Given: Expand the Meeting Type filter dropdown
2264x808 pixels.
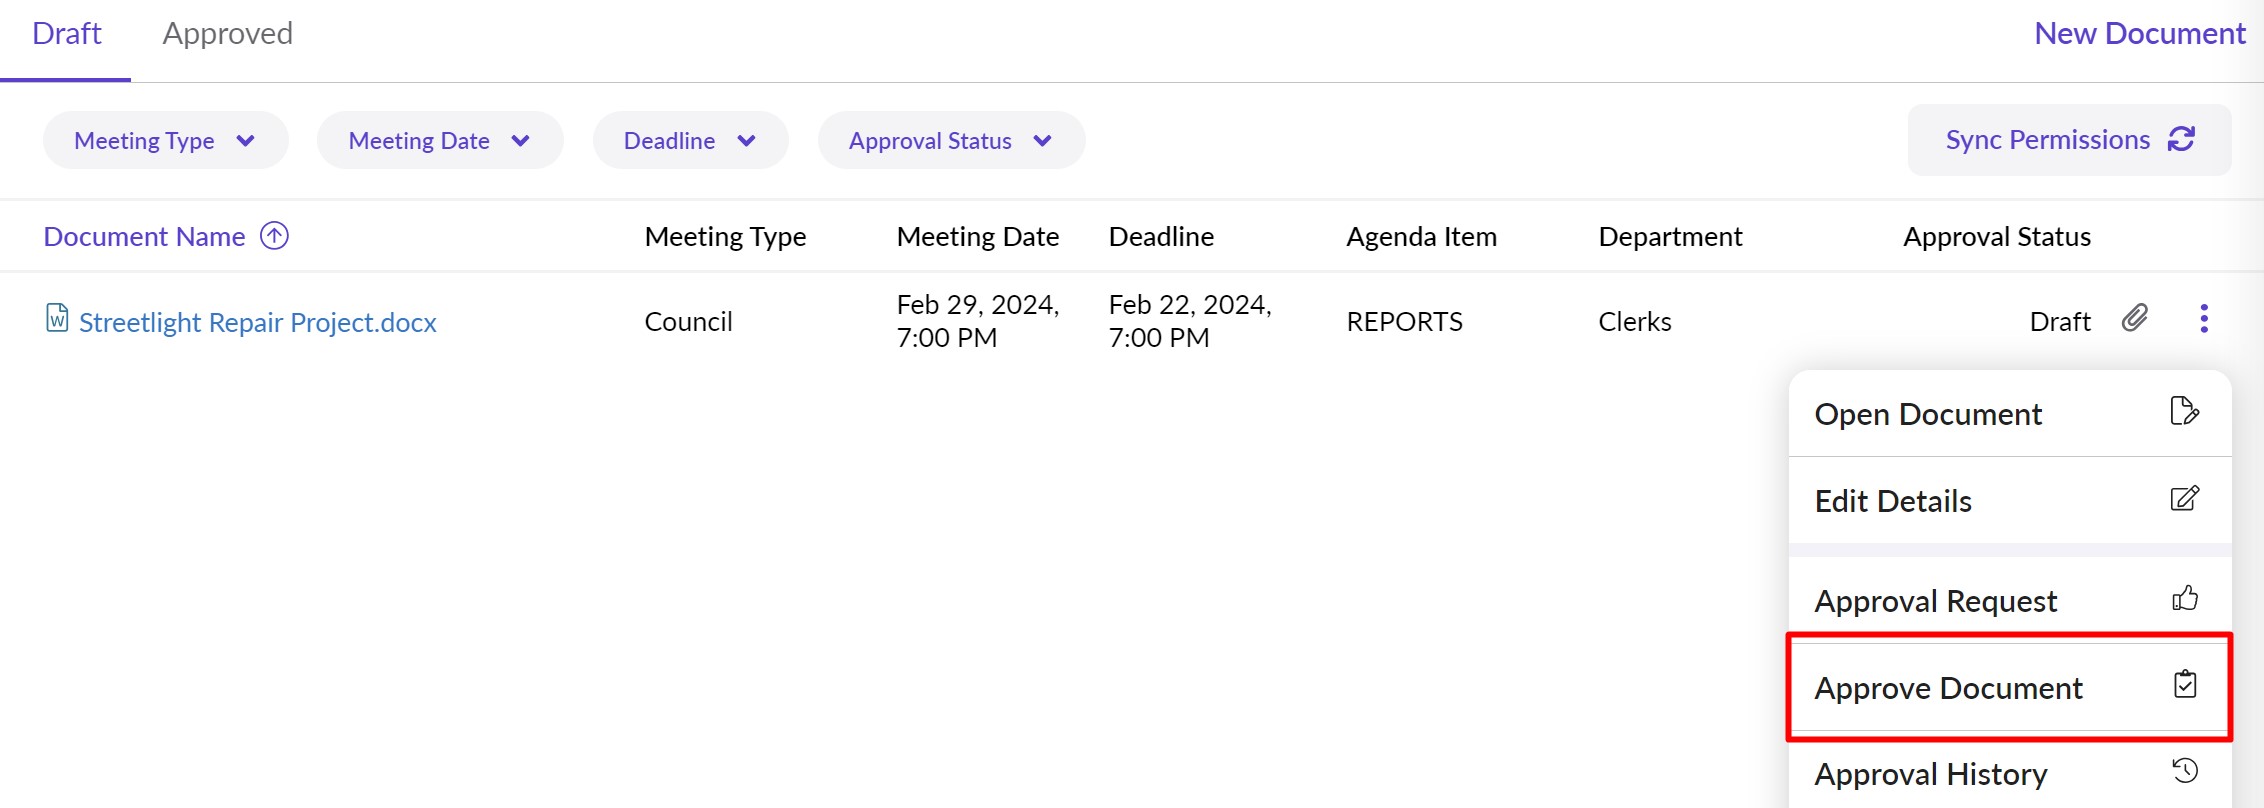Looking at the screenshot, I should click(165, 141).
